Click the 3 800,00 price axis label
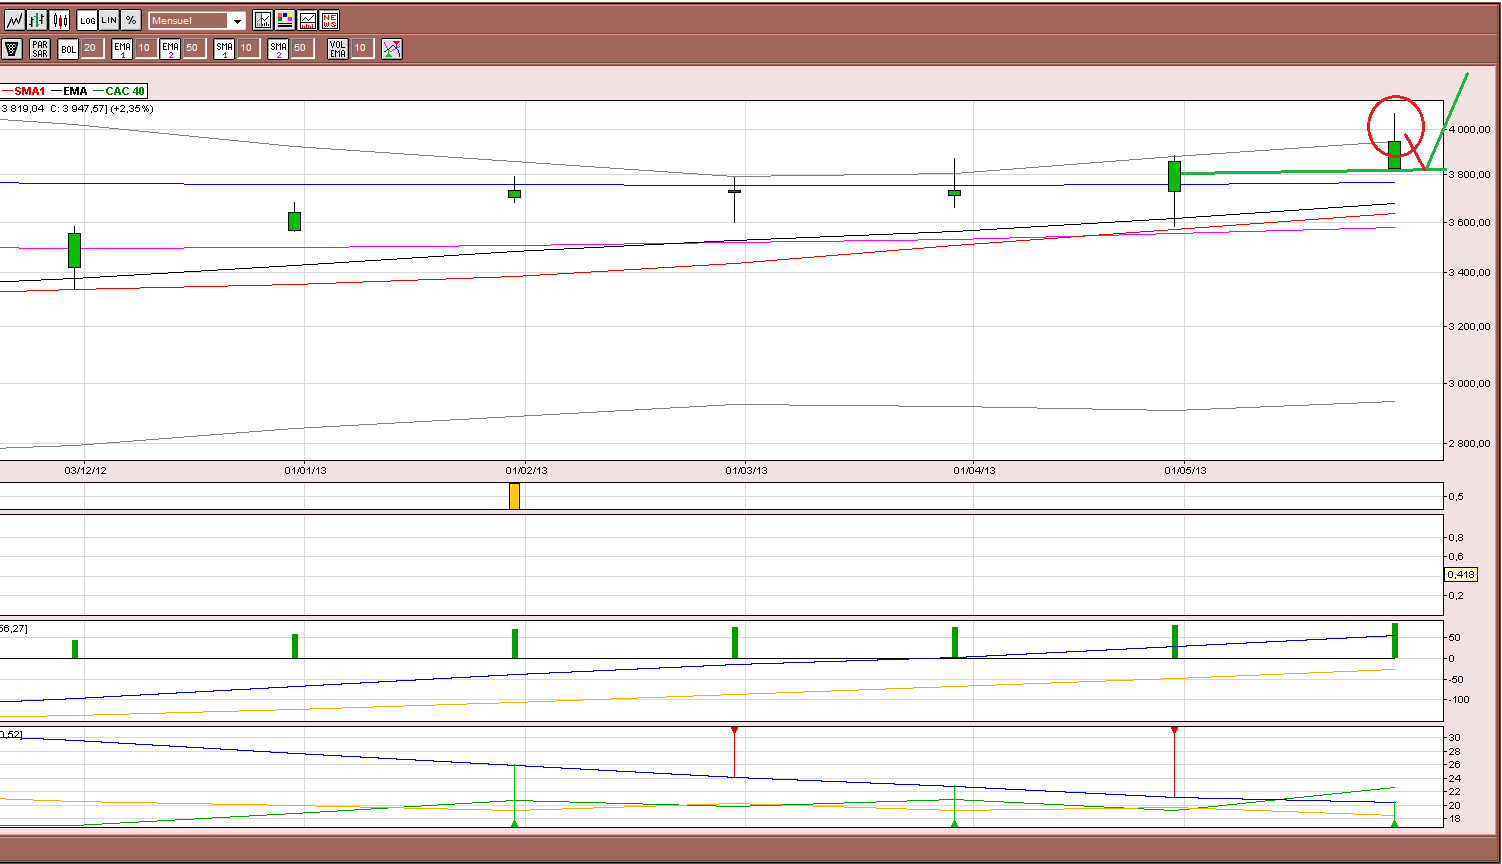 click(1469, 175)
